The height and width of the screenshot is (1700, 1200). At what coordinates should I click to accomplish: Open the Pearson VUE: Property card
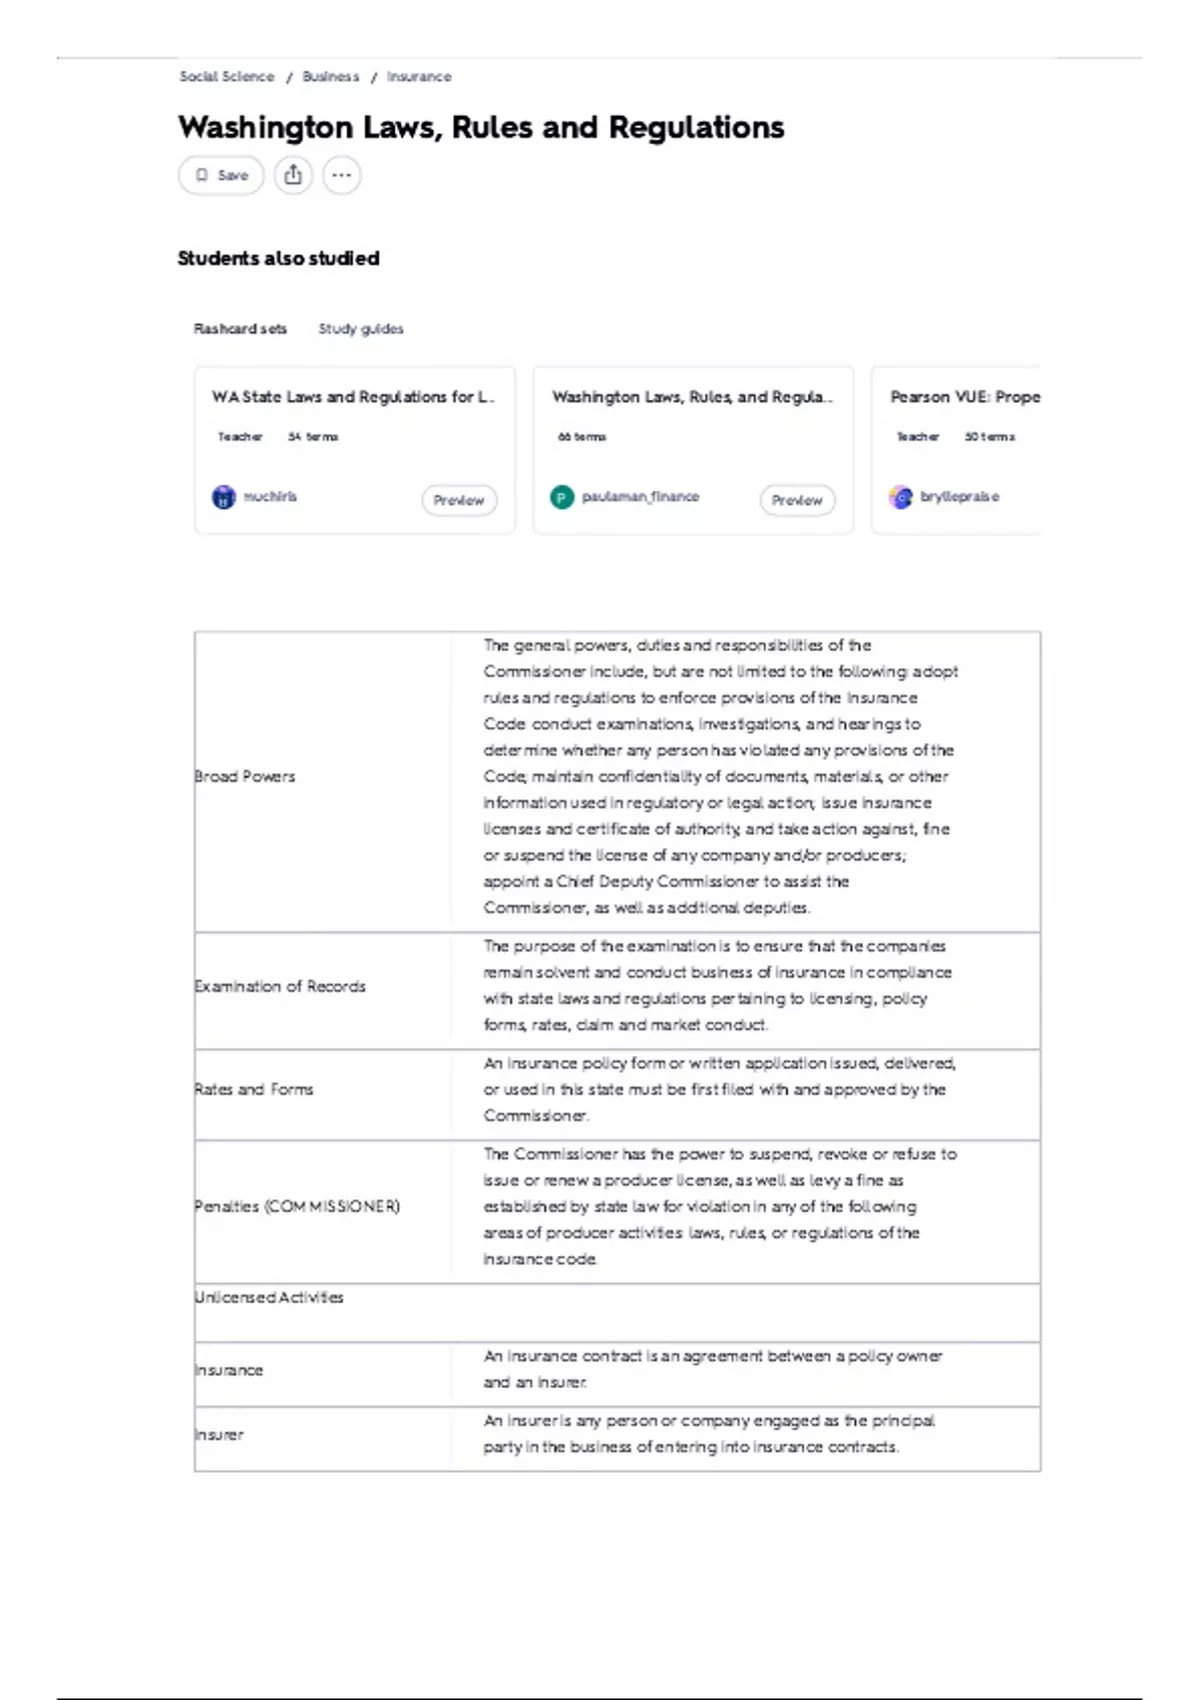click(967, 396)
